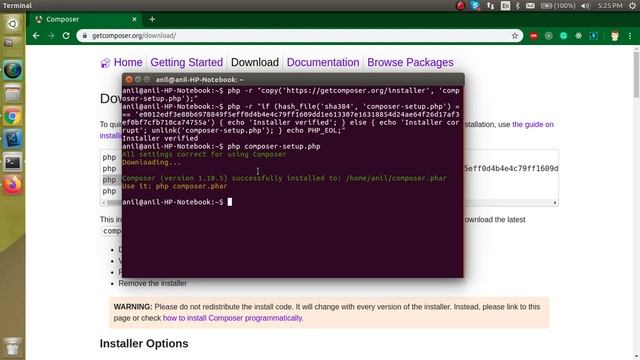This screenshot has height=360, width=640.
Task: Follow the 'the guide on' link
Action: click(533, 124)
